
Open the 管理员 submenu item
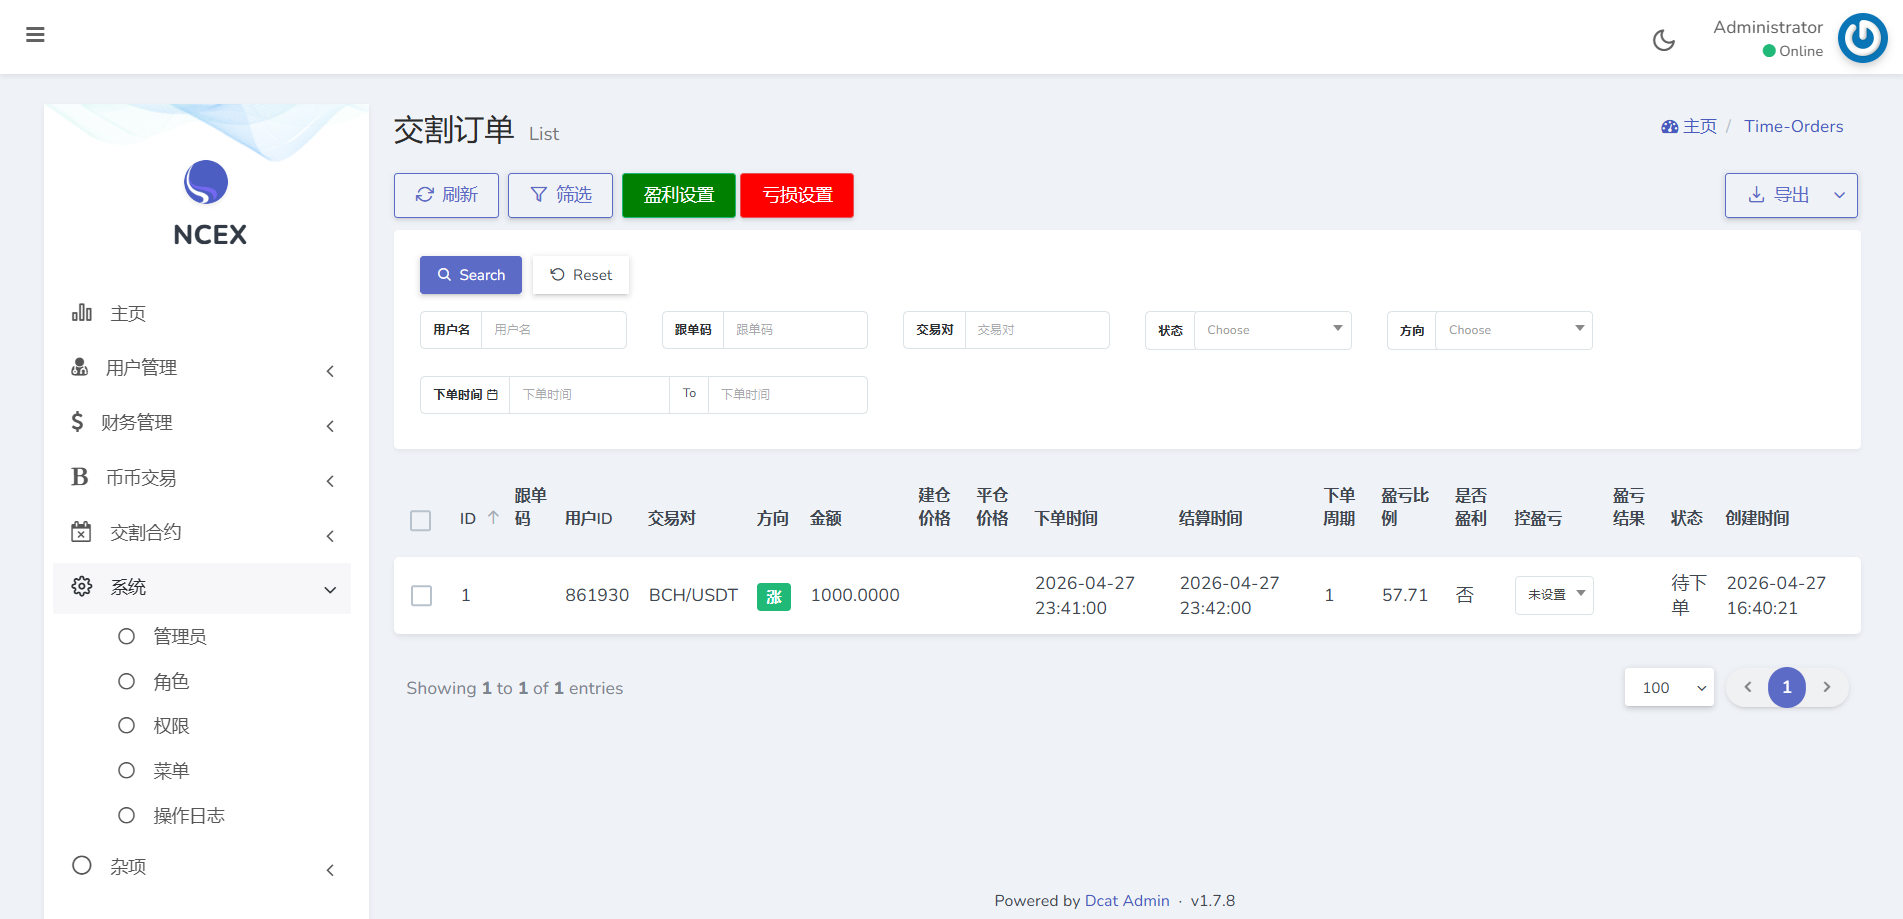coord(179,637)
